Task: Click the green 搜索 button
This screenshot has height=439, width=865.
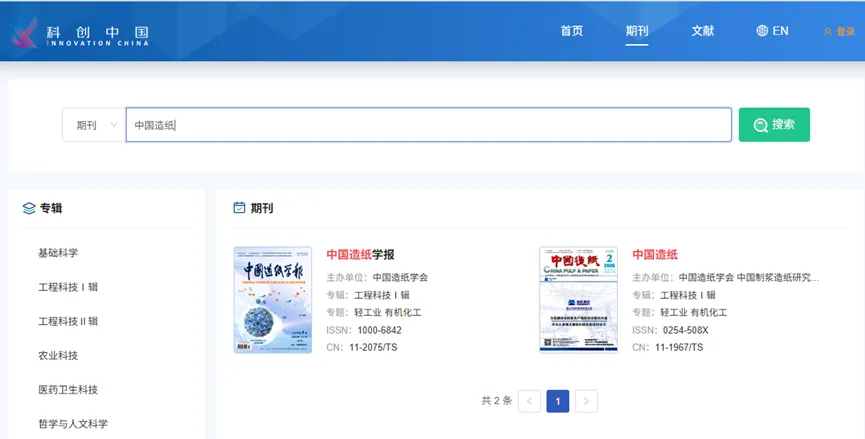Action: click(x=775, y=125)
